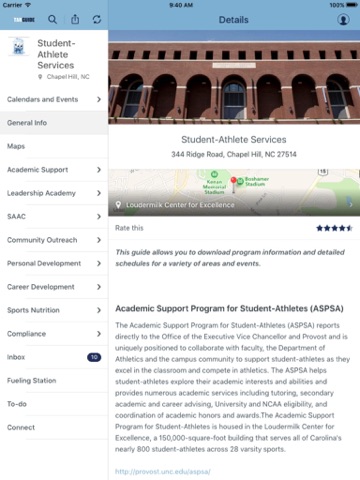Open the user profile icon
360x480 pixels.
coord(343,20)
